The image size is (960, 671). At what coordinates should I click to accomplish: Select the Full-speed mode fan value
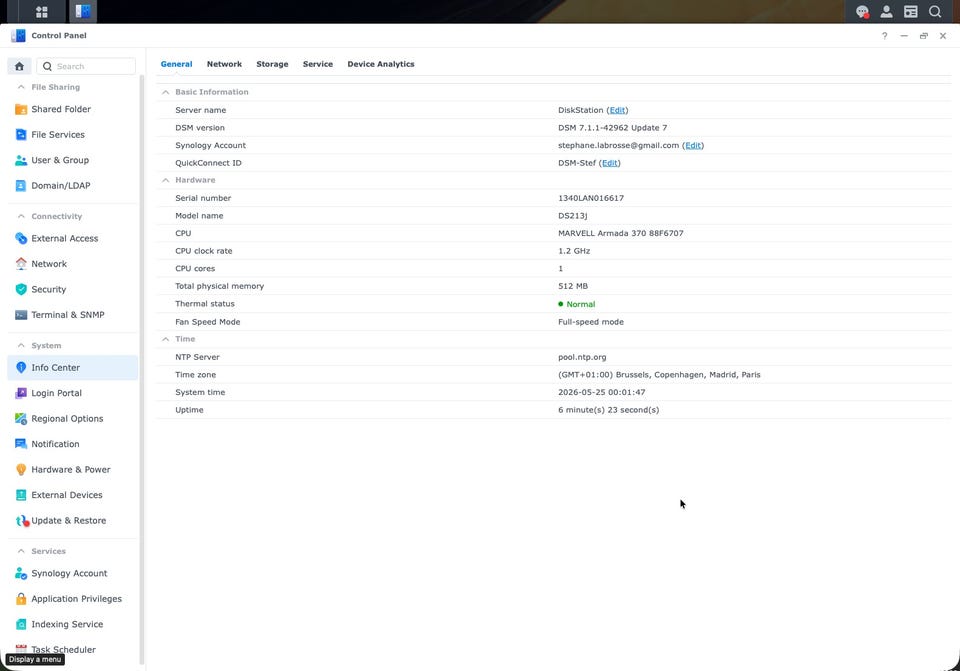click(x=591, y=321)
